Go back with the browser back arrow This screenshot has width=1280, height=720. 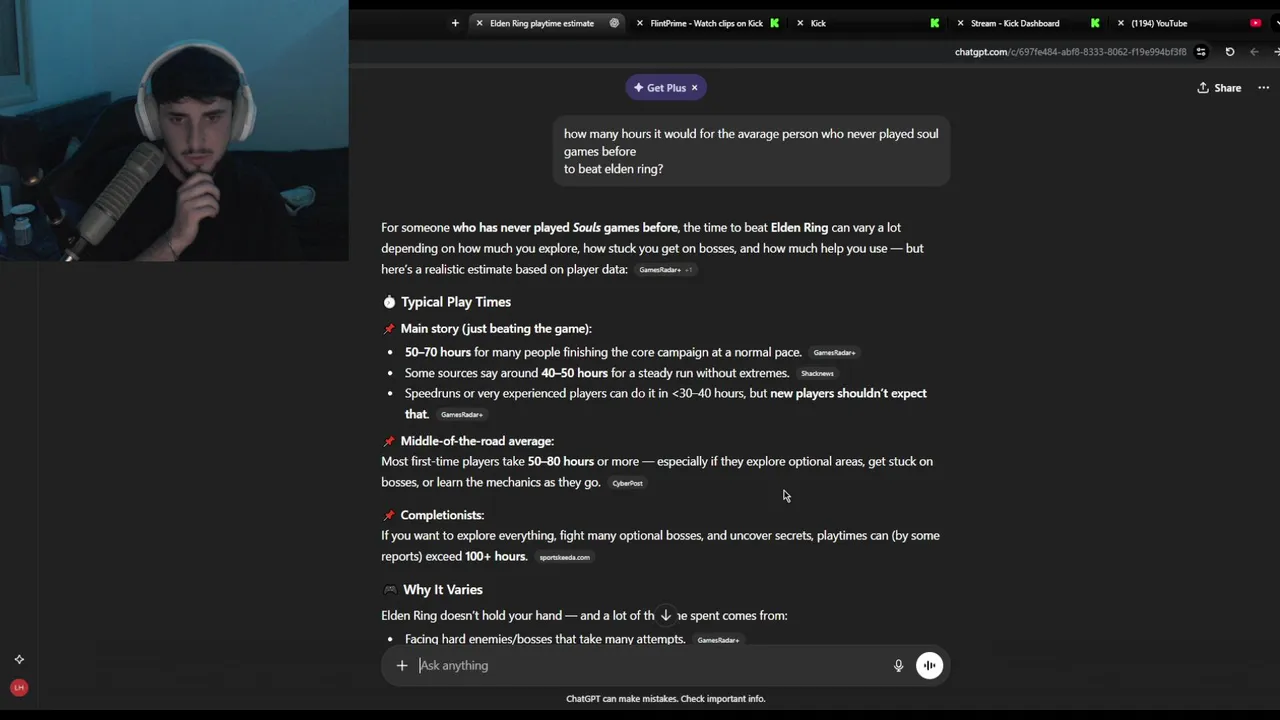(x=1254, y=52)
